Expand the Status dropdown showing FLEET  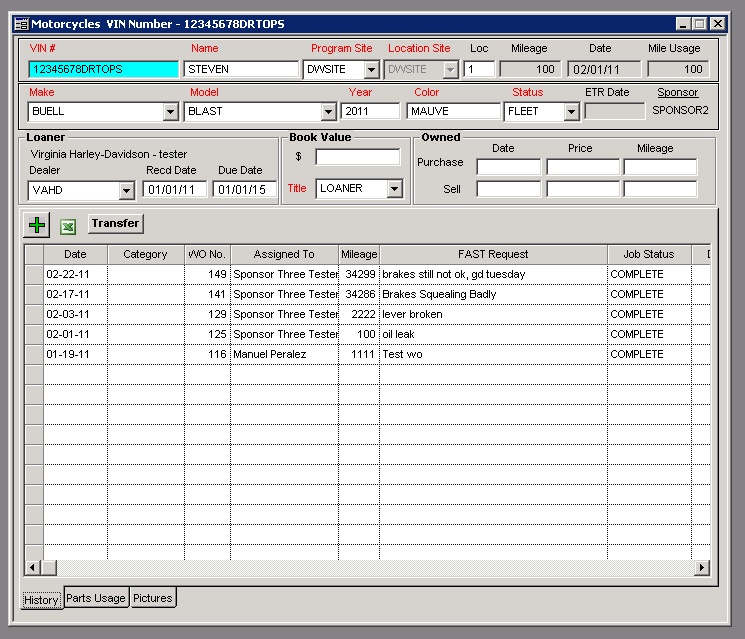[571, 112]
